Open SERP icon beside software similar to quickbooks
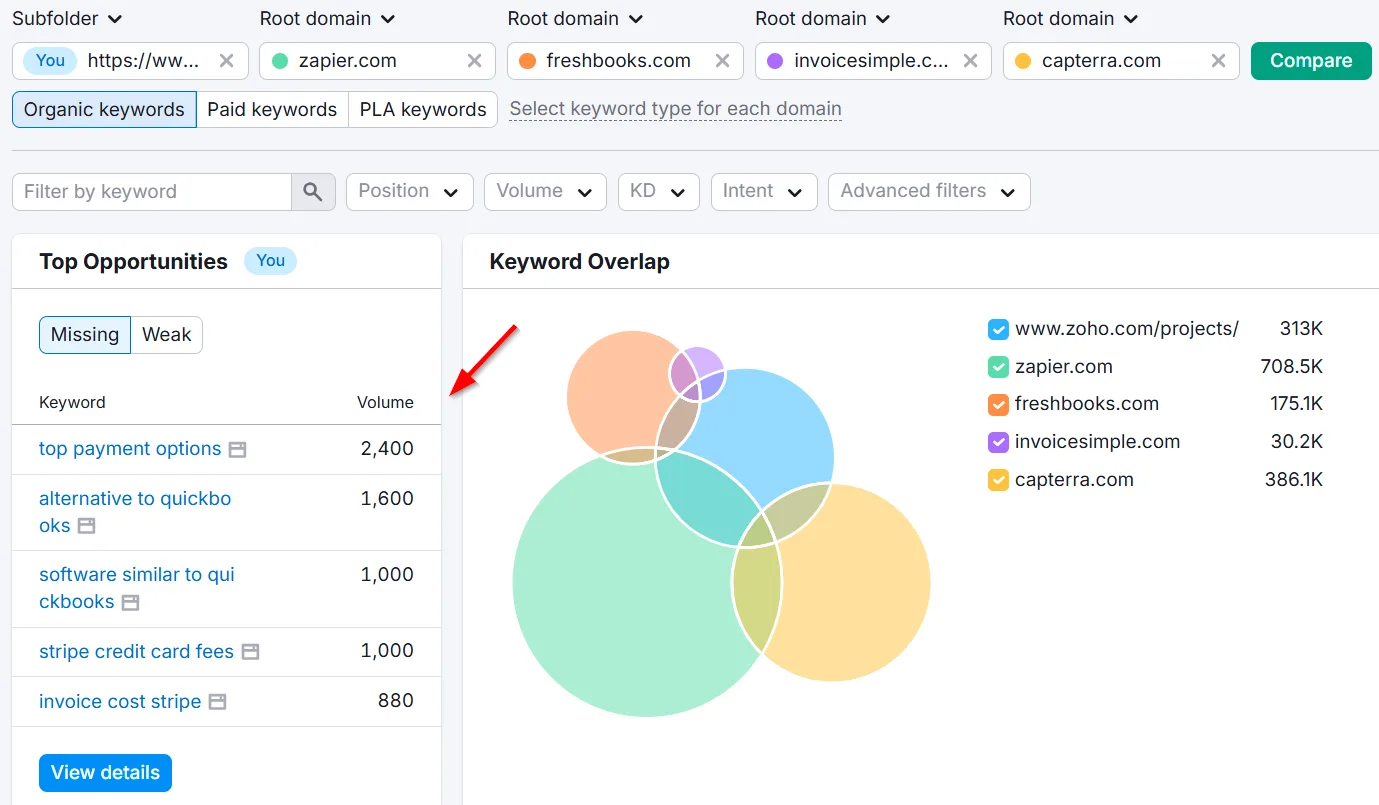The width and height of the screenshot is (1379, 805). click(x=130, y=603)
